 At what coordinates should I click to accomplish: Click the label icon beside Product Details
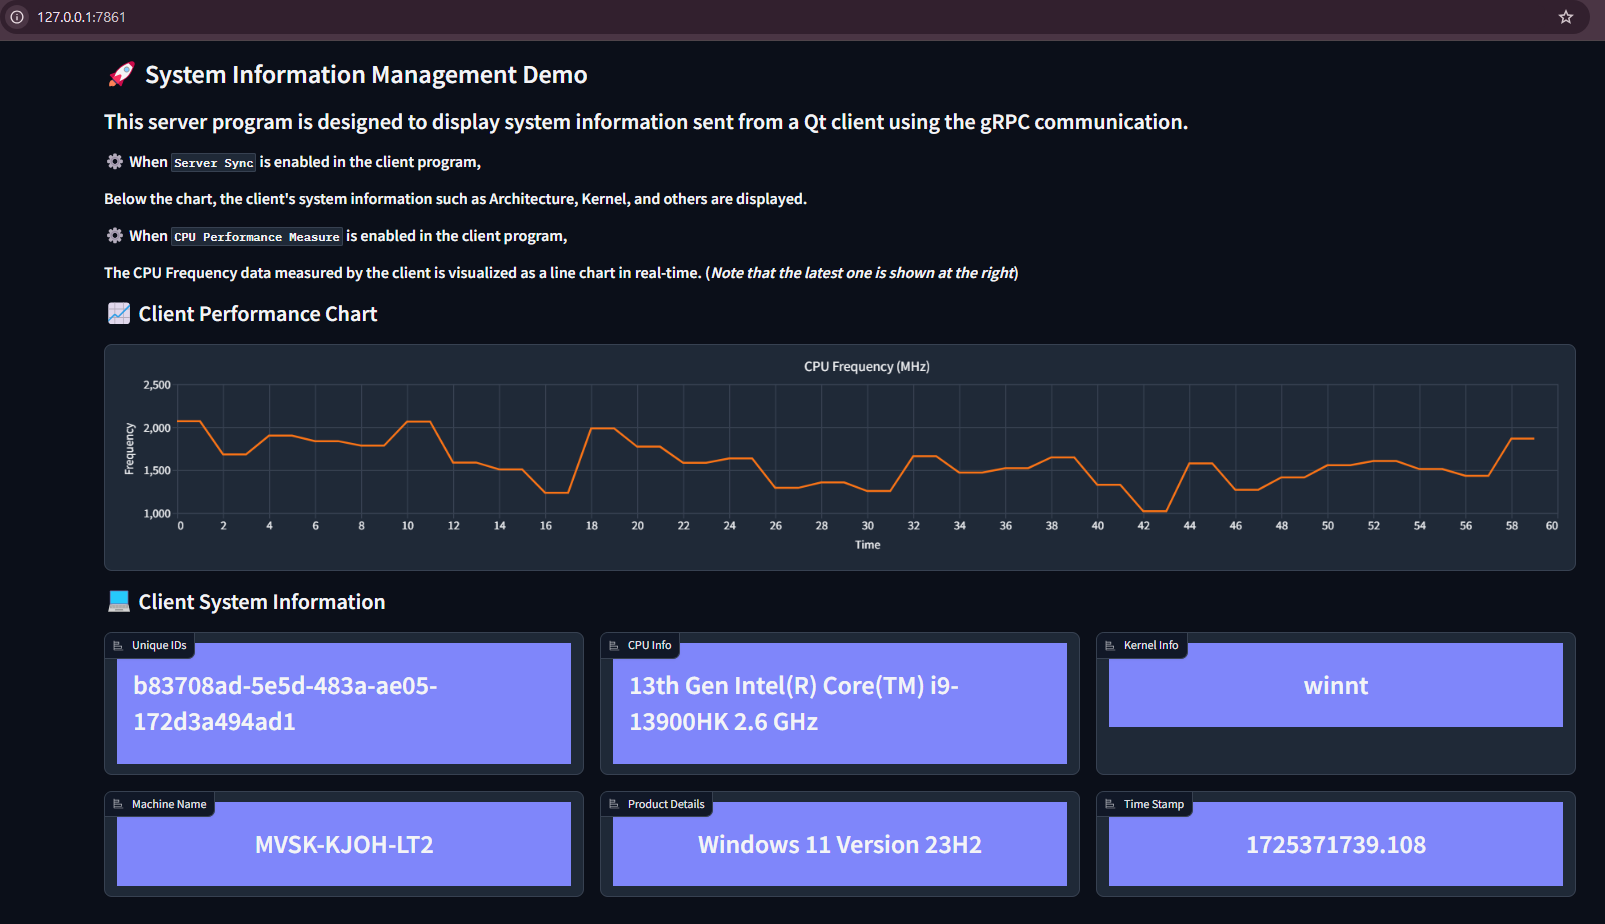coord(616,803)
